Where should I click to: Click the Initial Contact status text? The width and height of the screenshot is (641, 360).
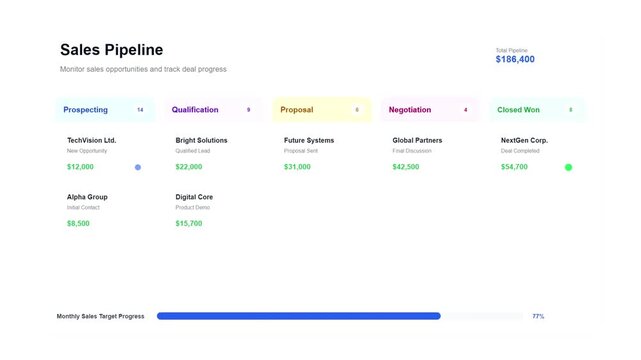click(x=83, y=208)
